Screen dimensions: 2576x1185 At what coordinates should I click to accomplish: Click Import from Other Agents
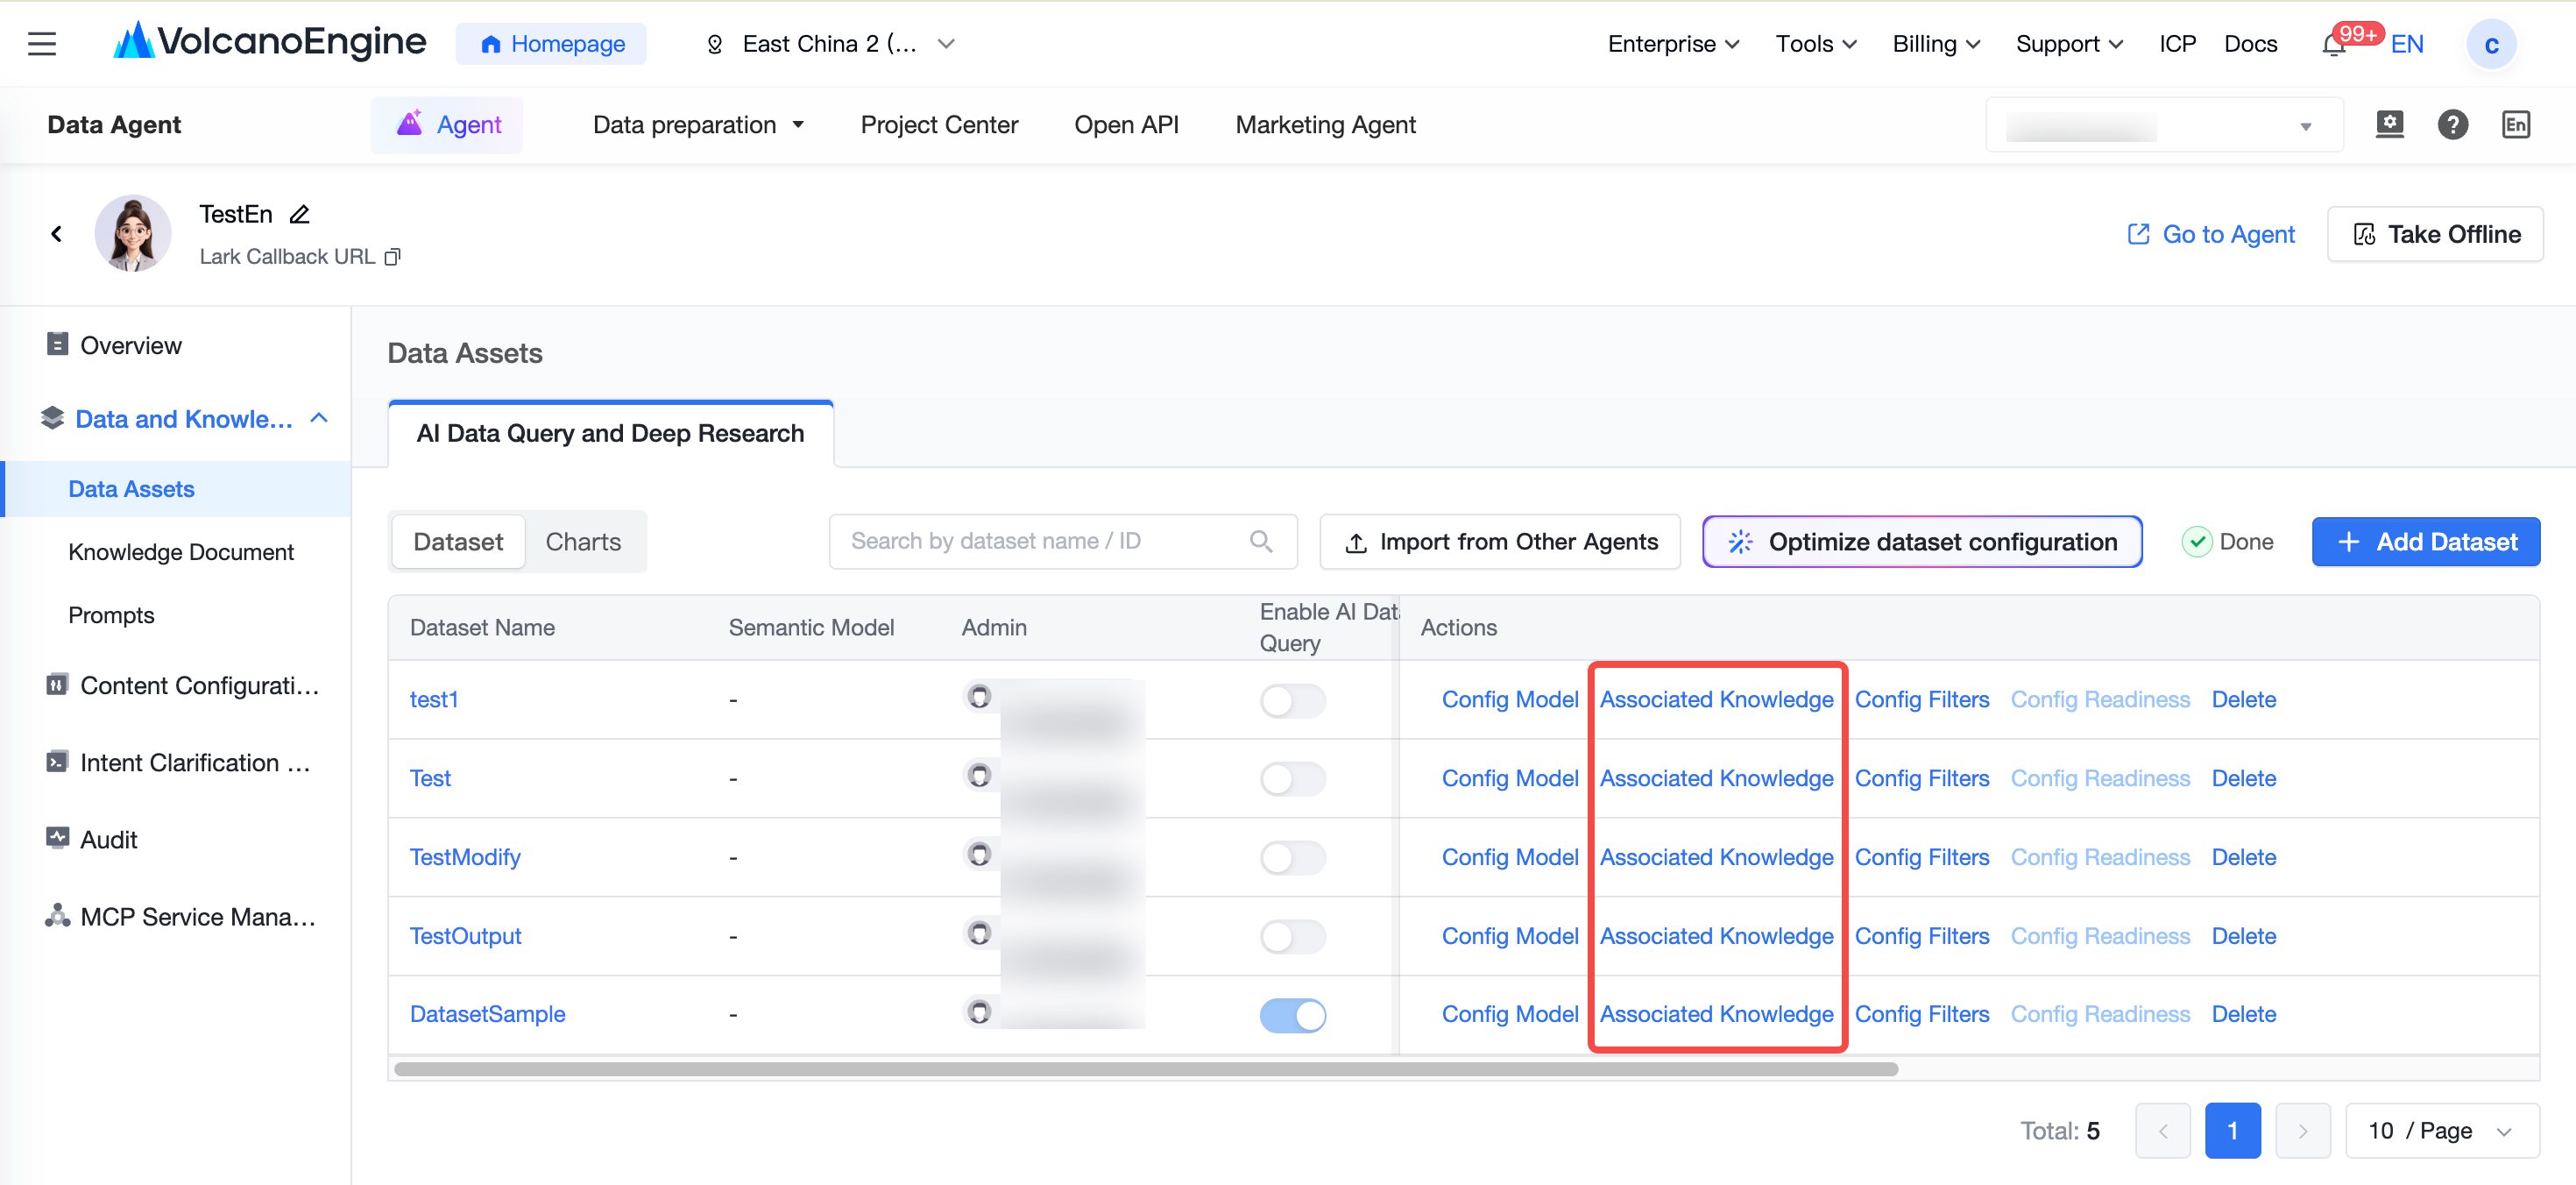pos(1499,541)
